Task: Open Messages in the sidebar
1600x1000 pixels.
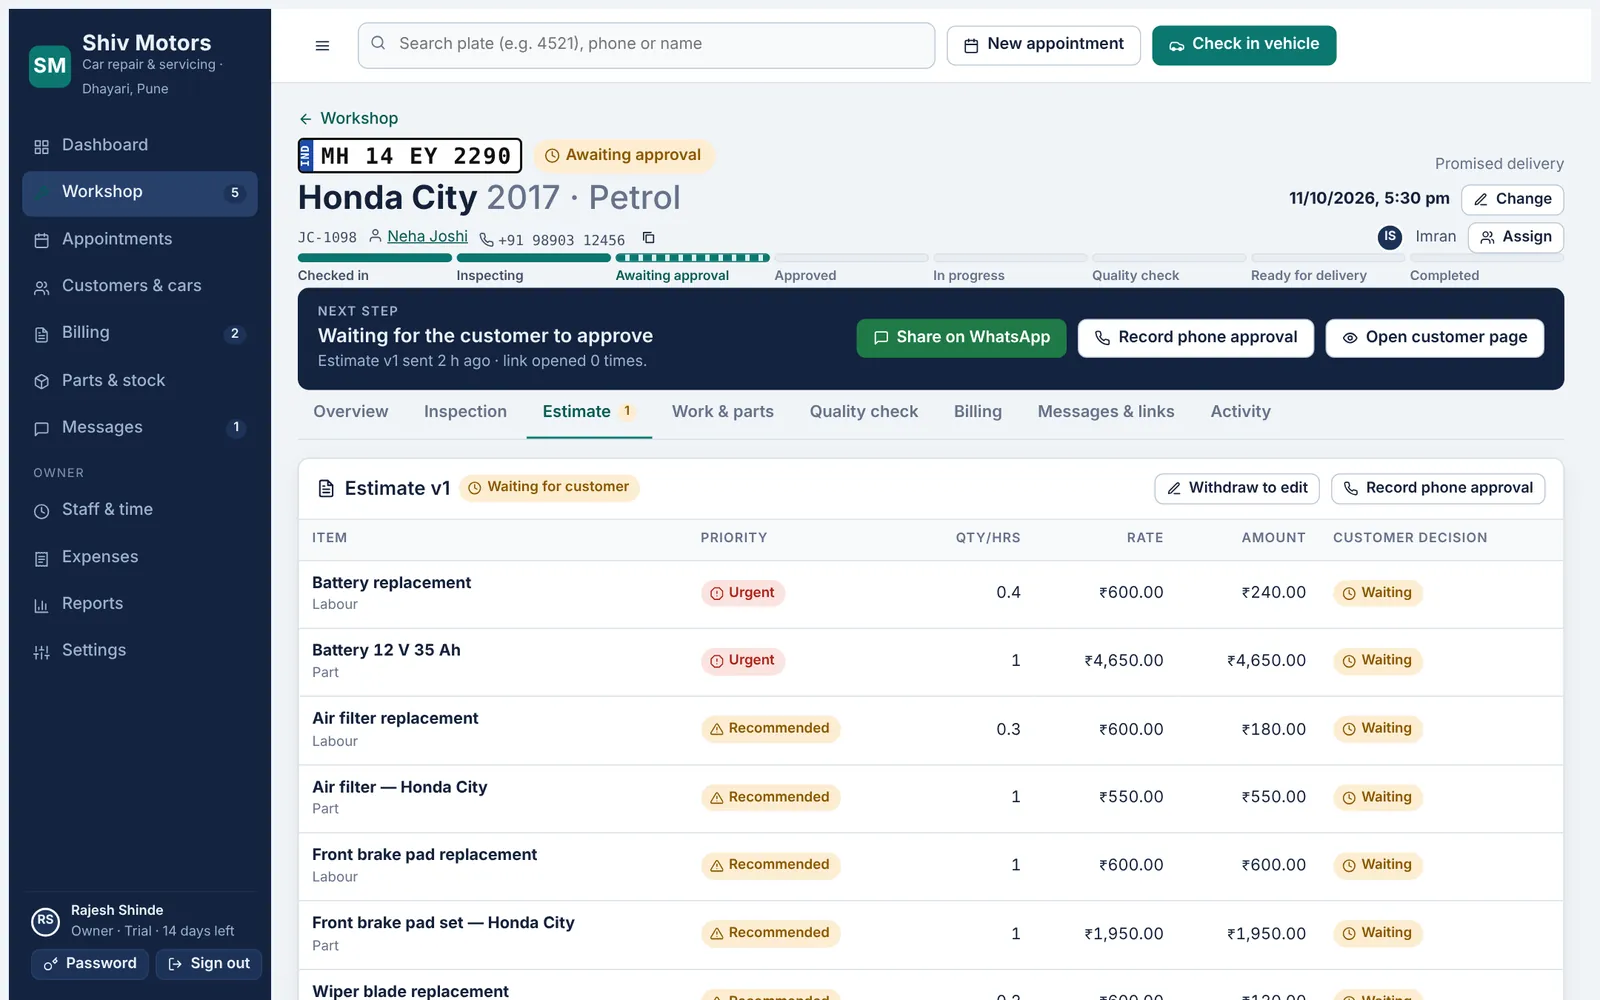Action: 140,427
